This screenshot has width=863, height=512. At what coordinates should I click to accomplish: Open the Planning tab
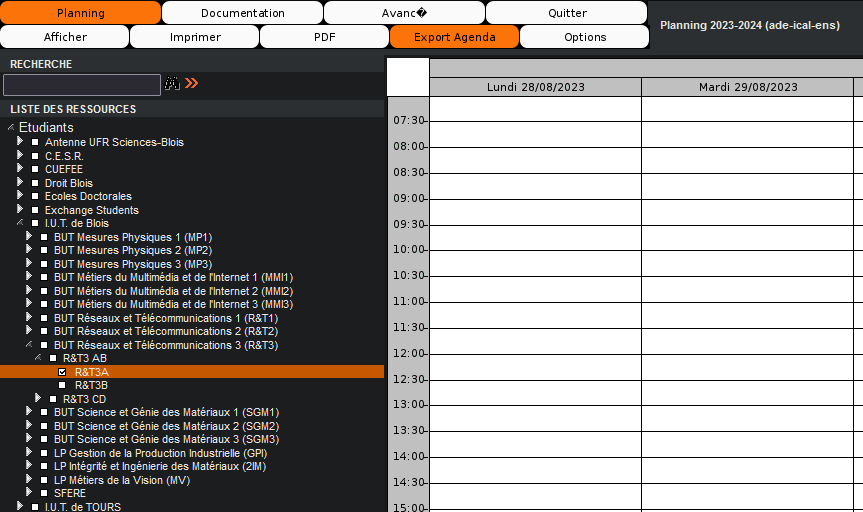pos(80,13)
